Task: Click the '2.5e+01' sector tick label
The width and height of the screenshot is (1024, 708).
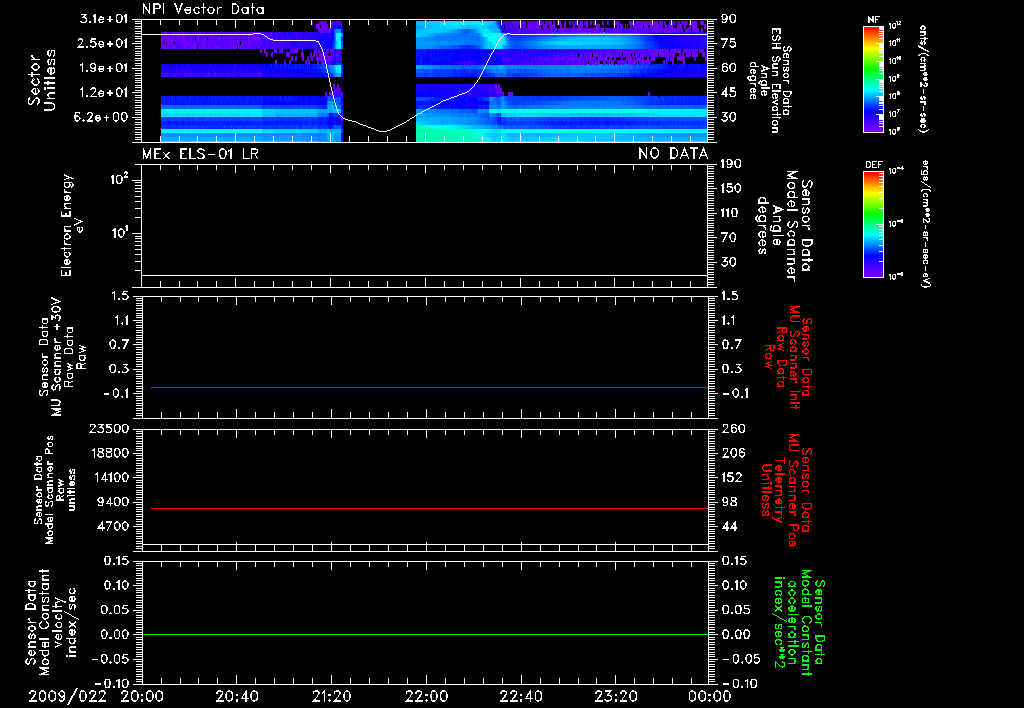Action: [104, 43]
